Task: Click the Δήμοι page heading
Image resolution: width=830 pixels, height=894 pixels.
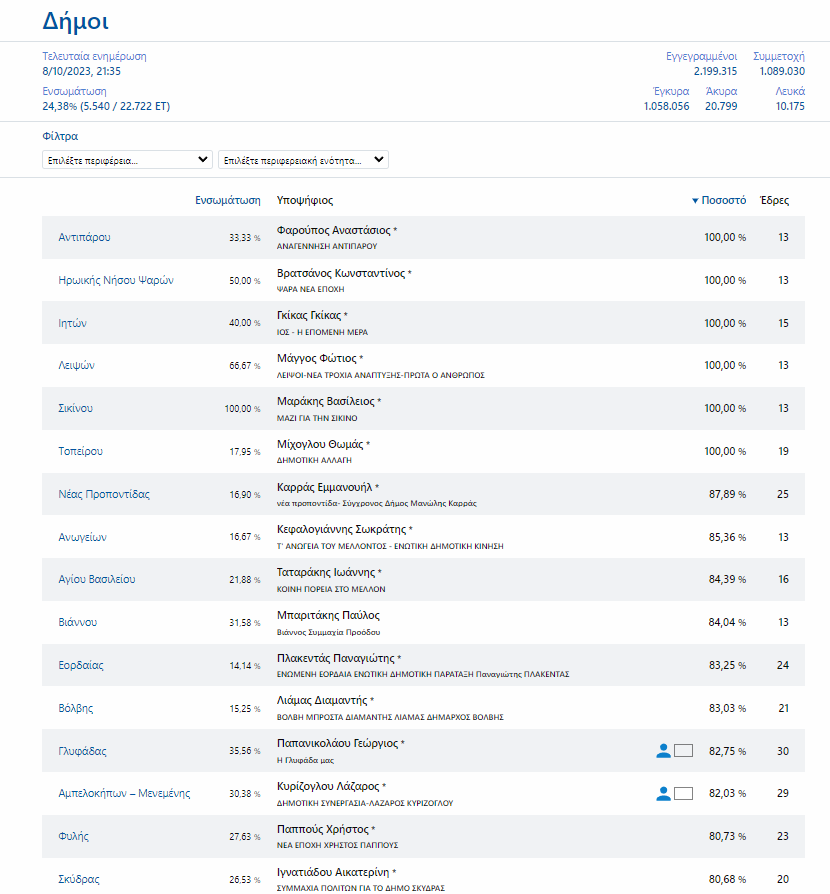Action: 76,21
